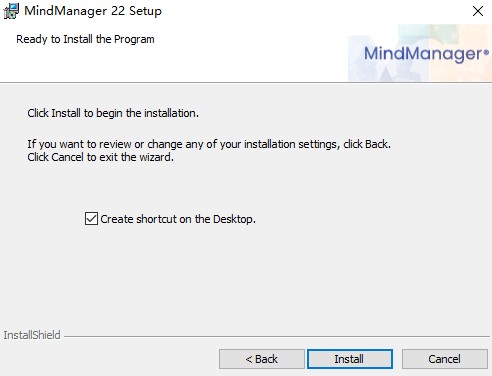Click the MindManager logo in the header banner
The width and height of the screenshot is (492, 376).
(426, 54)
